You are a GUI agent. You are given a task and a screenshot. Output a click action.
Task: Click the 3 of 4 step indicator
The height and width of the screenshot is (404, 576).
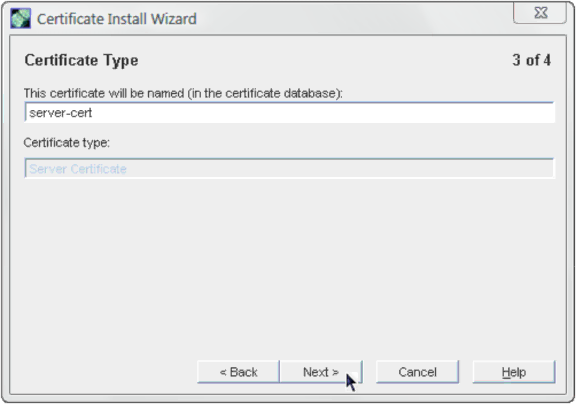pyautogui.click(x=532, y=60)
